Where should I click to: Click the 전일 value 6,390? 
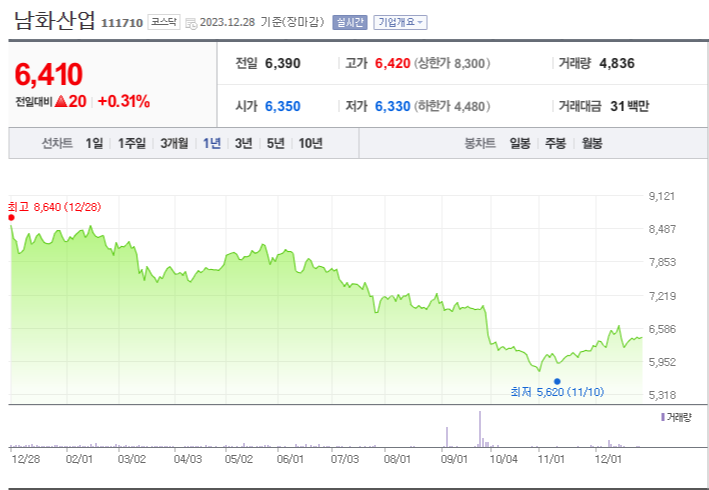[x=283, y=63]
